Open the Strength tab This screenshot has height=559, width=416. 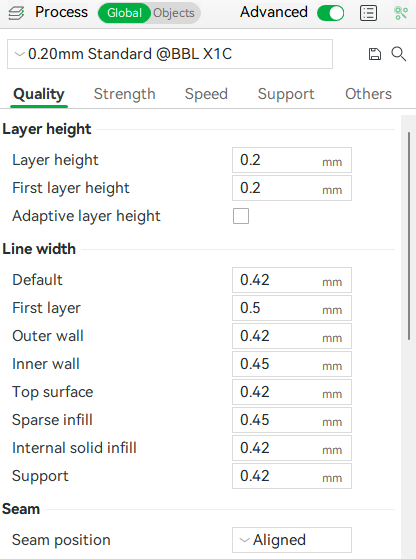coord(124,94)
